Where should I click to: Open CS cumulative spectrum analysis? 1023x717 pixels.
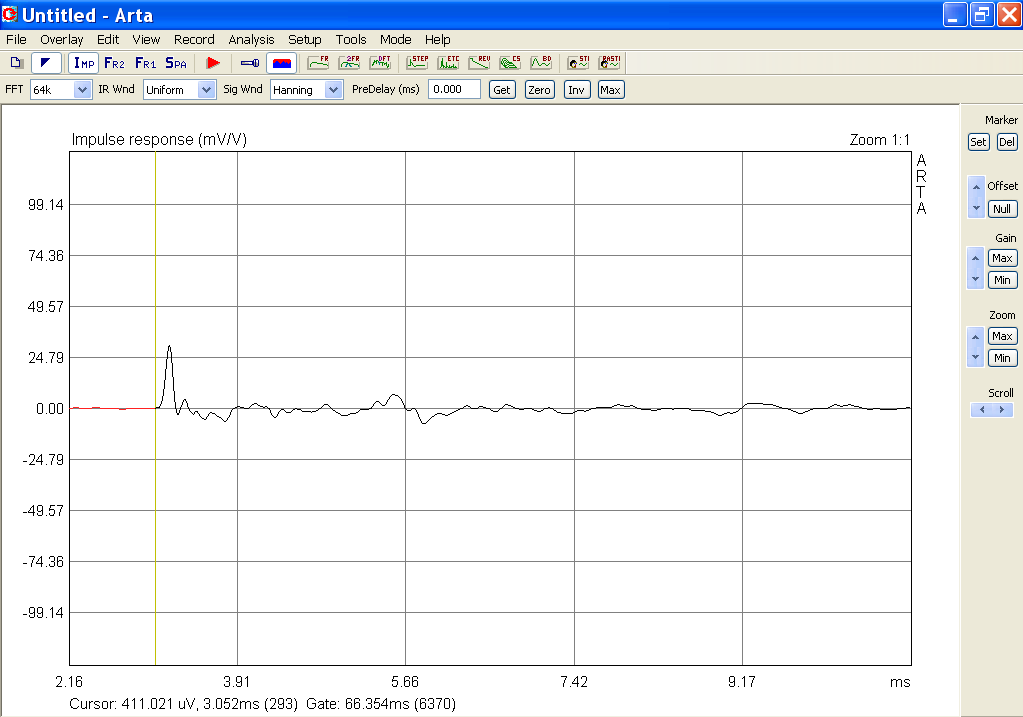tap(510, 63)
